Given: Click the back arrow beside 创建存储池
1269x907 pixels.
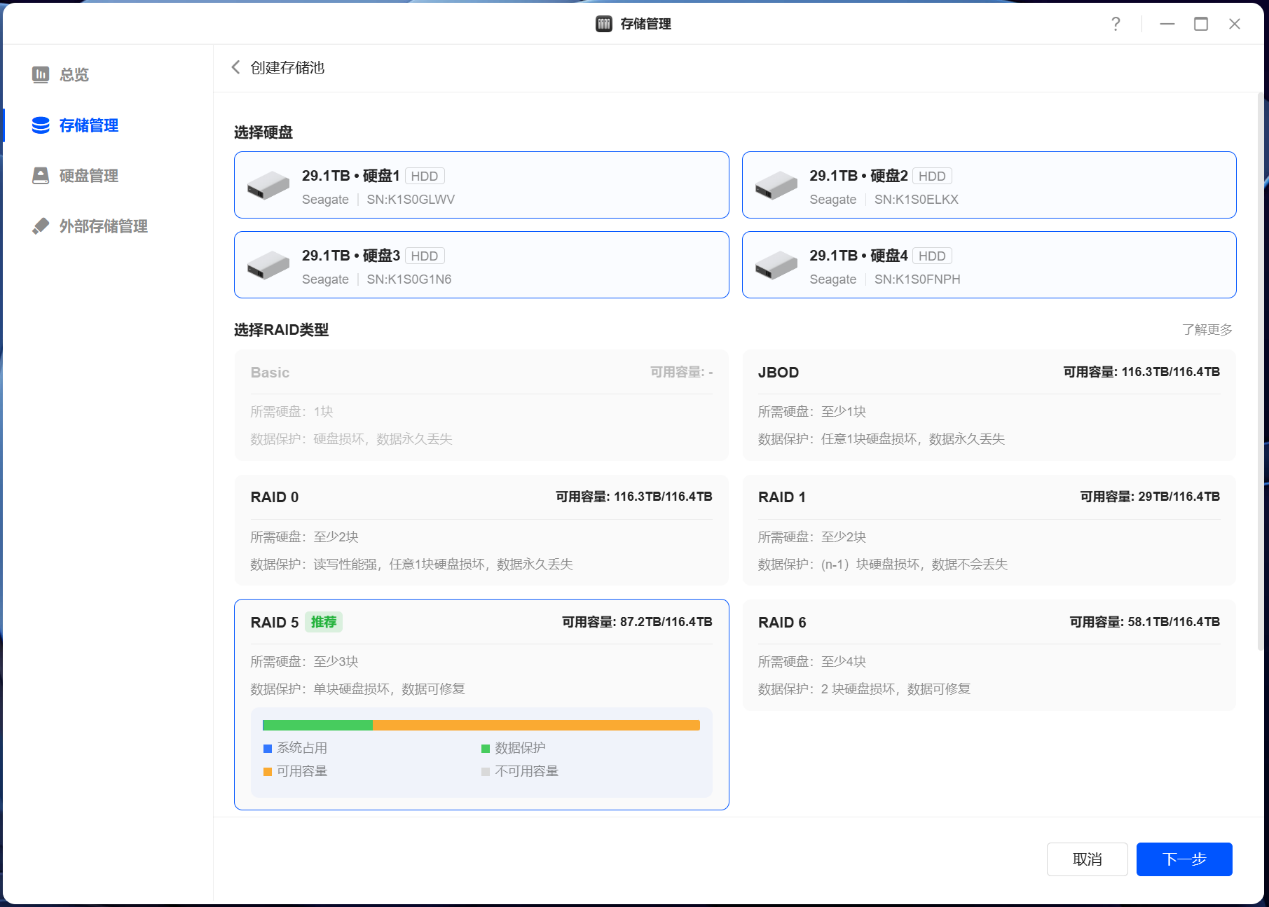Looking at the screenshot, I should coord(236,67).
